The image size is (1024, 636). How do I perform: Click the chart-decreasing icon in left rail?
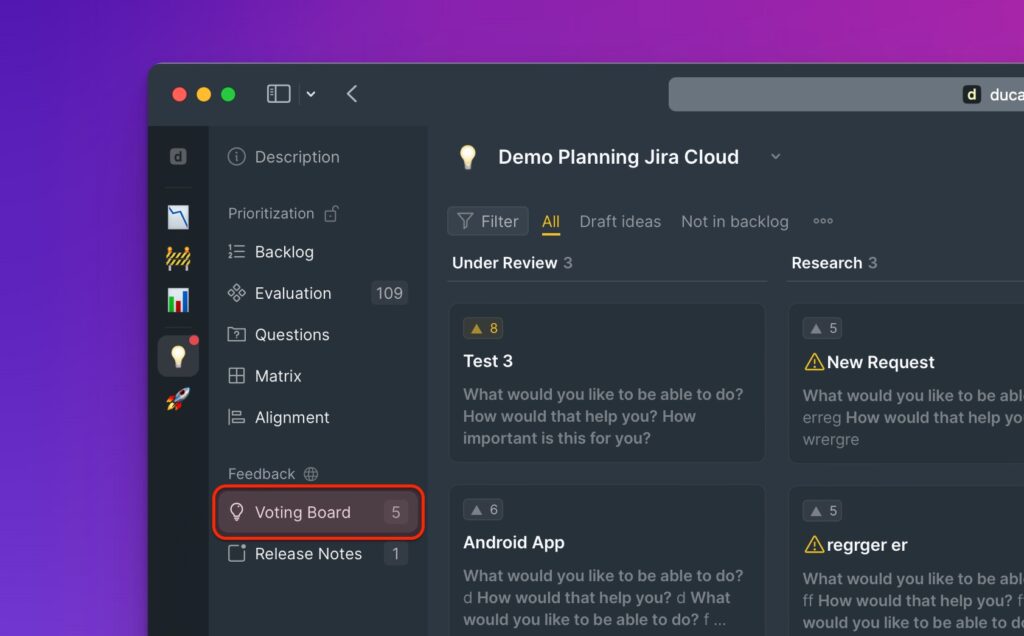coord(178,217)
